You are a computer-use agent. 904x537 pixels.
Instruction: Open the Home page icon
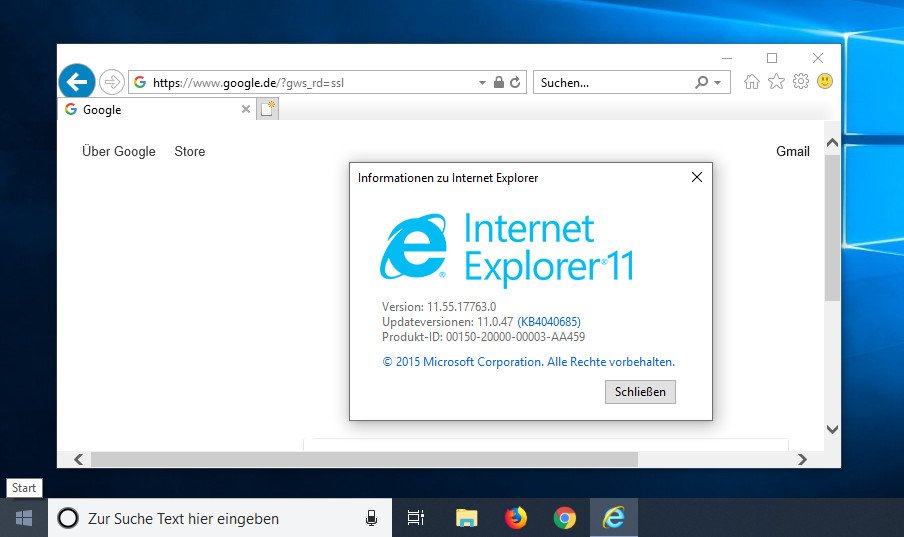point(751,81)
